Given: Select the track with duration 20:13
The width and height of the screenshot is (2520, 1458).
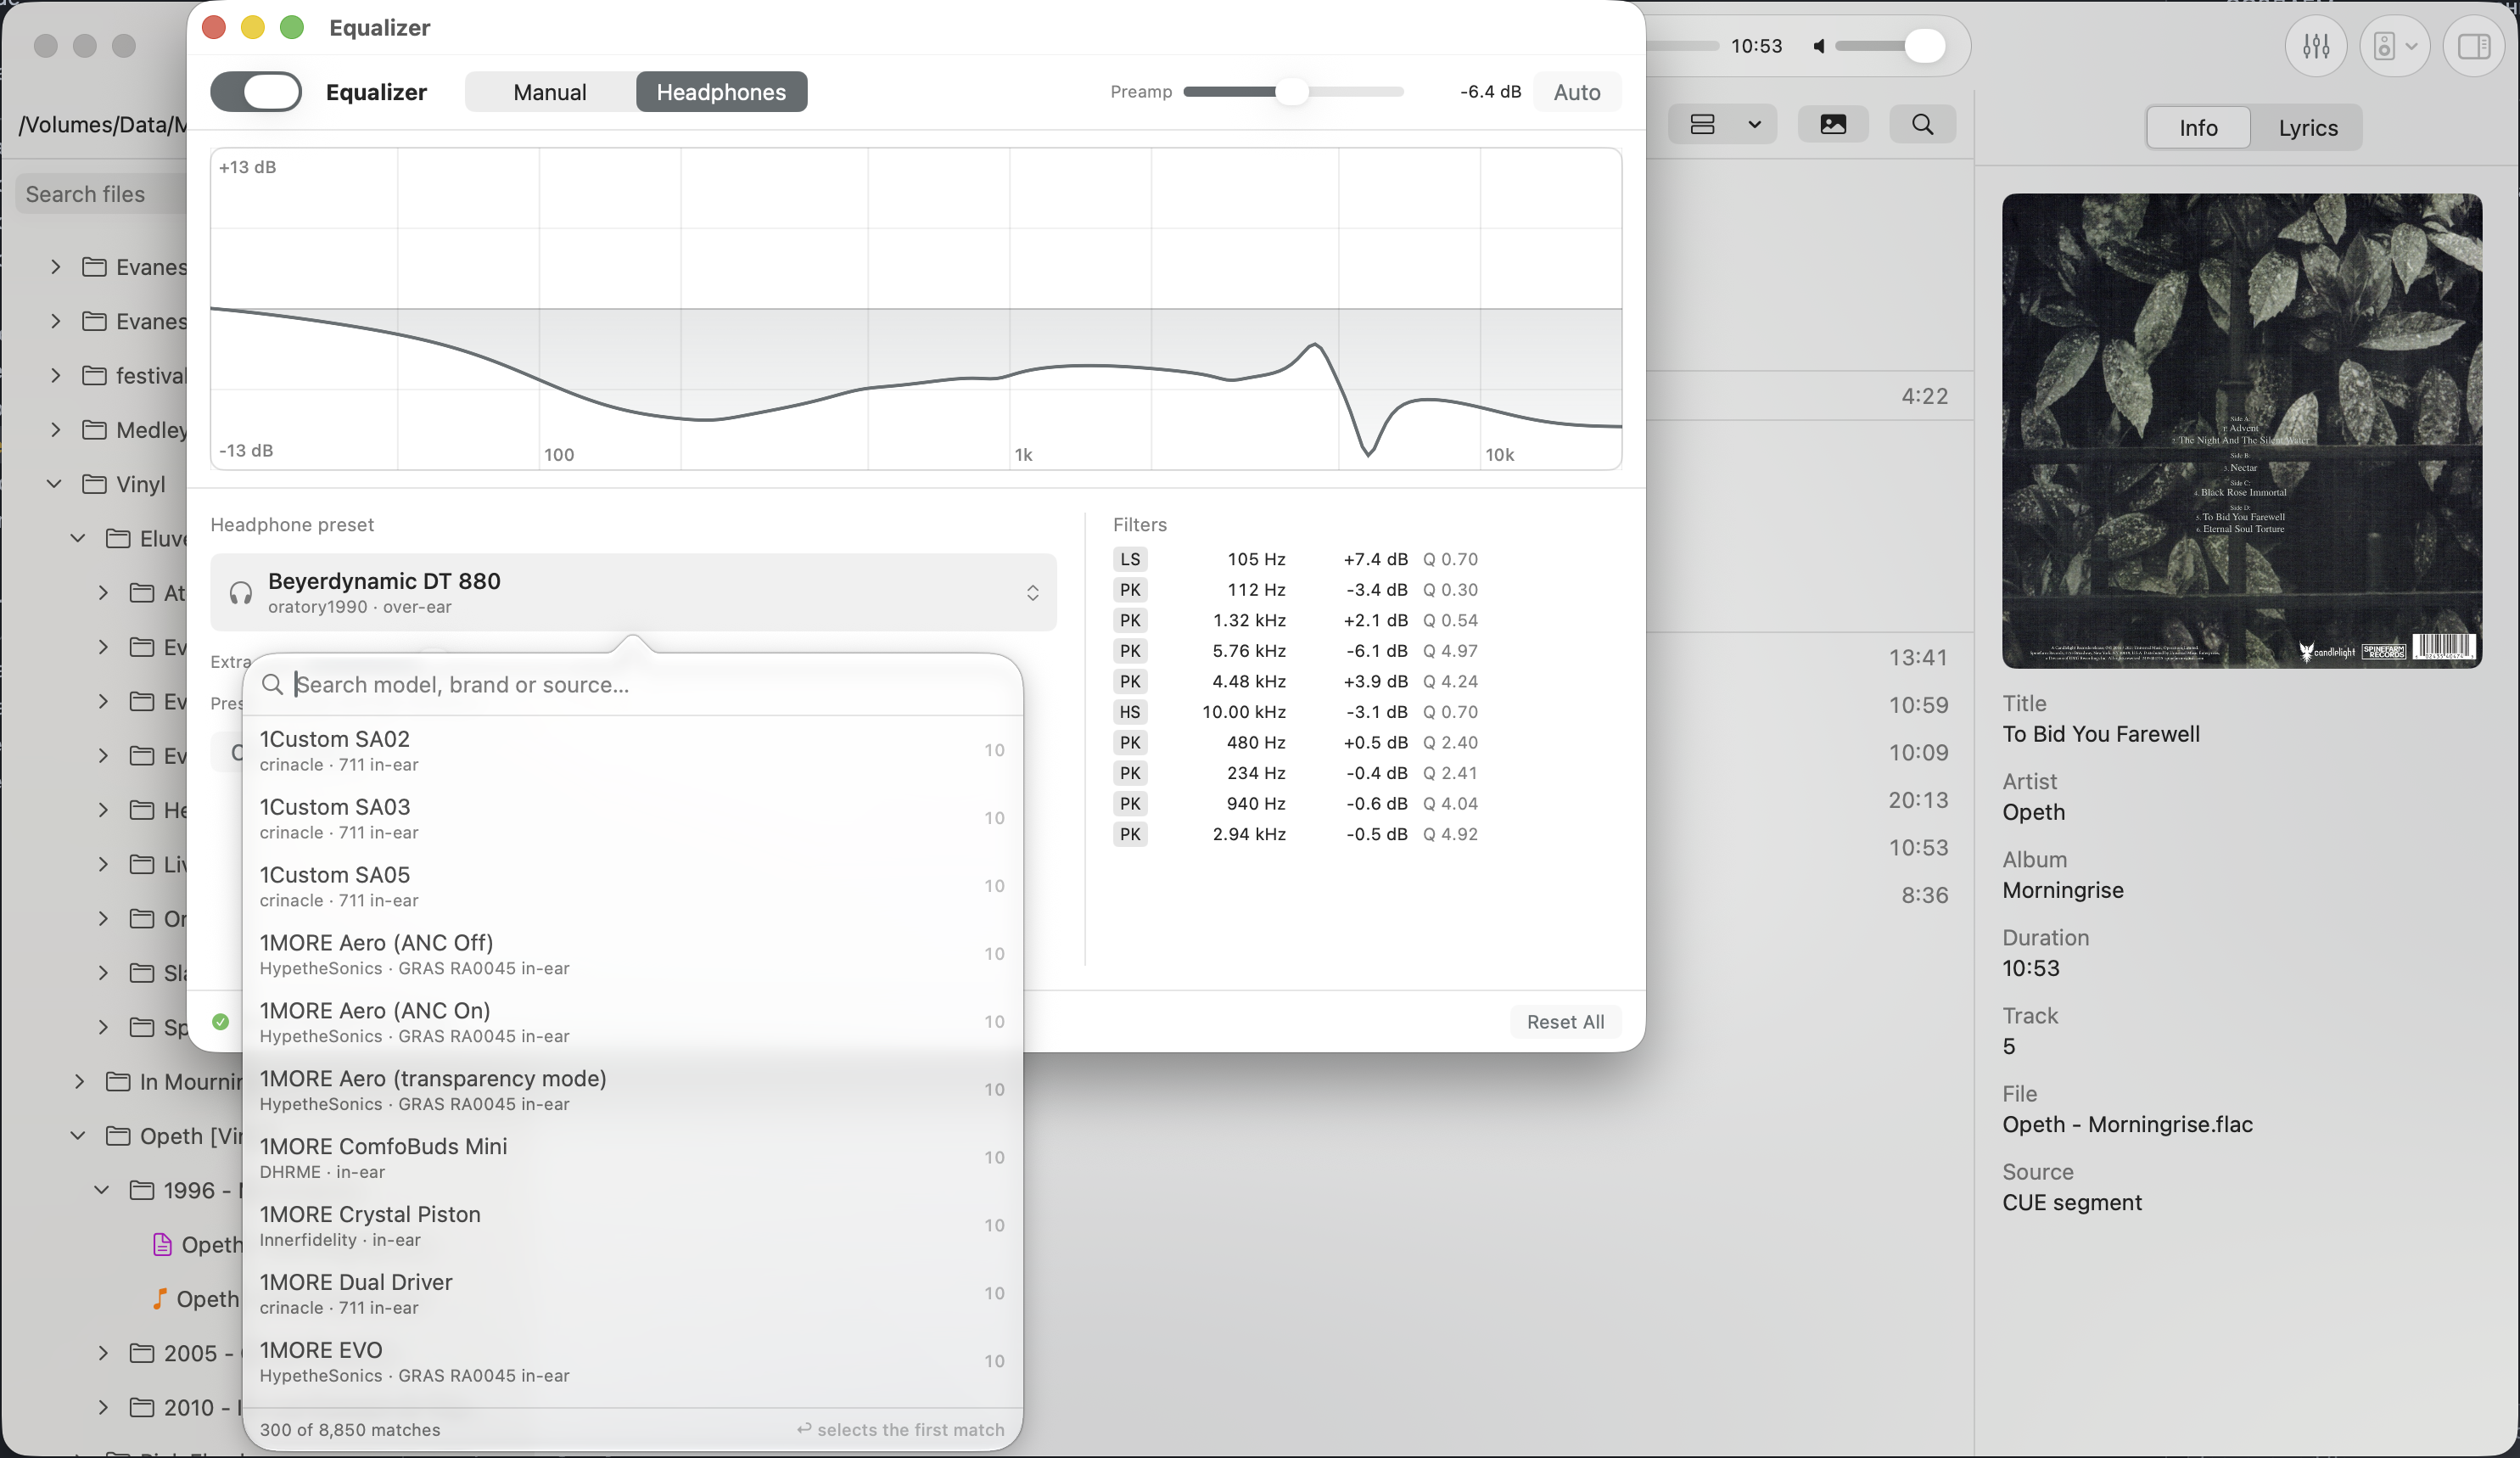Looking at the screenshot, I should (x=1918, y=800).
